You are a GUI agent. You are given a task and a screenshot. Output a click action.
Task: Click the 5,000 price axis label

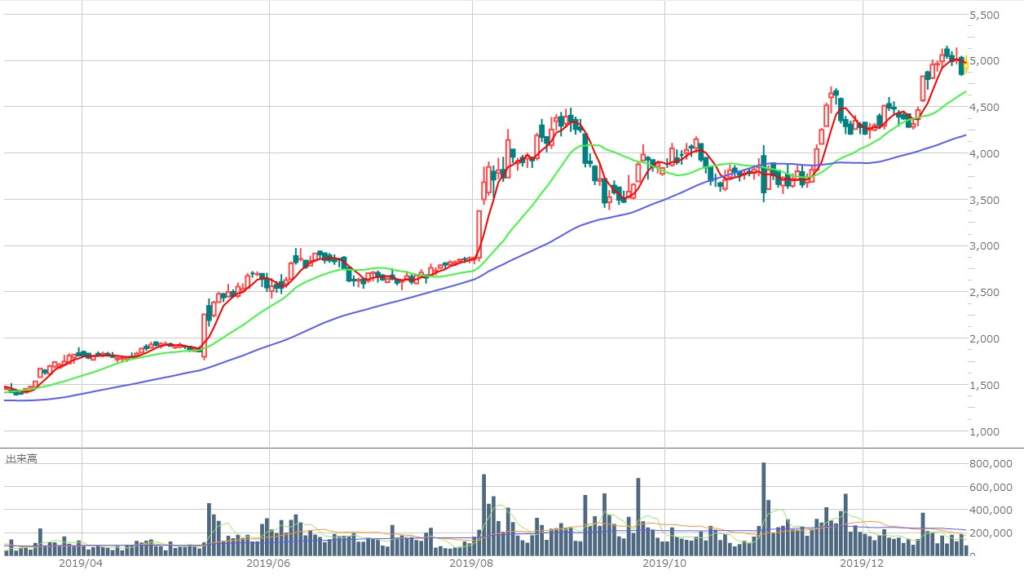tap(984, 61)
